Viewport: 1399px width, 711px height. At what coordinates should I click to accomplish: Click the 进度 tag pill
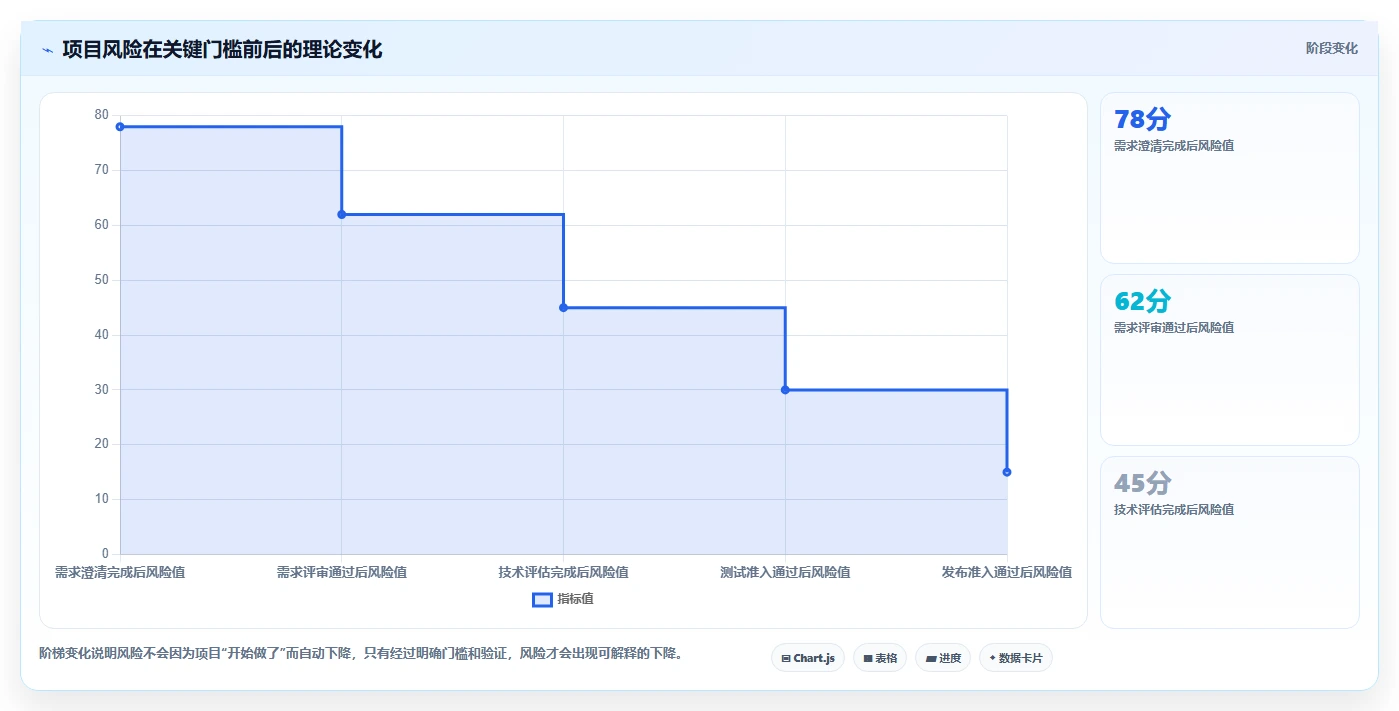click(943, 658)
